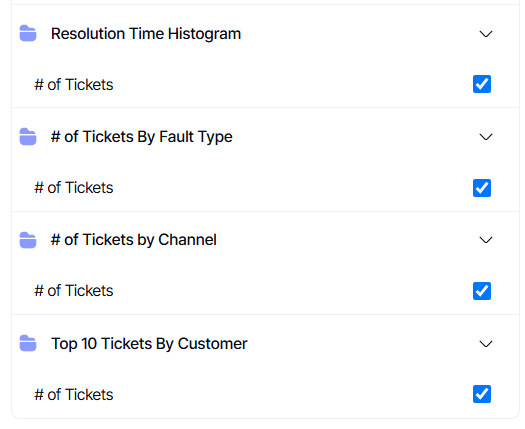Uncheck # of Tickets under Top 10 Customer
The image size is (525, 429).
click(482, 394)
